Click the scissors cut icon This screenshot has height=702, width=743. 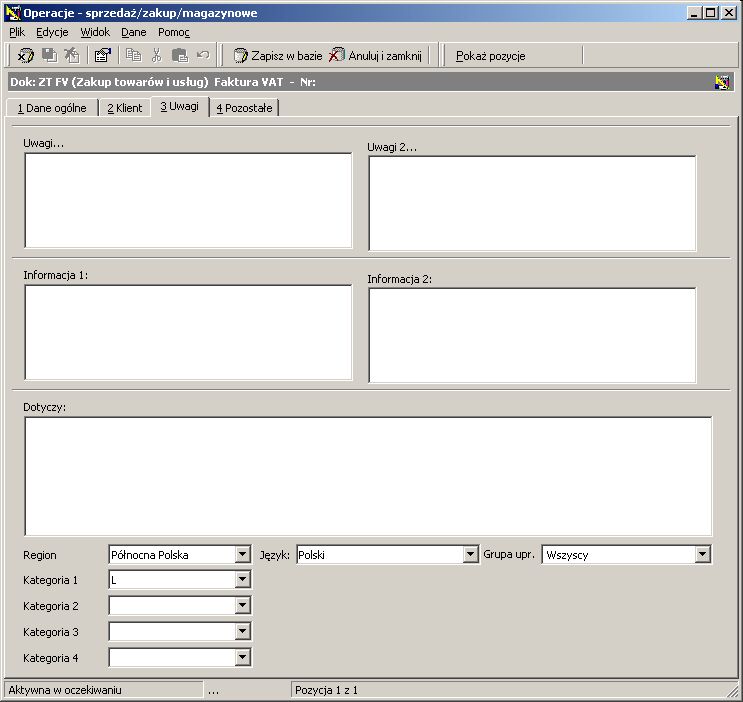[156, 55]
